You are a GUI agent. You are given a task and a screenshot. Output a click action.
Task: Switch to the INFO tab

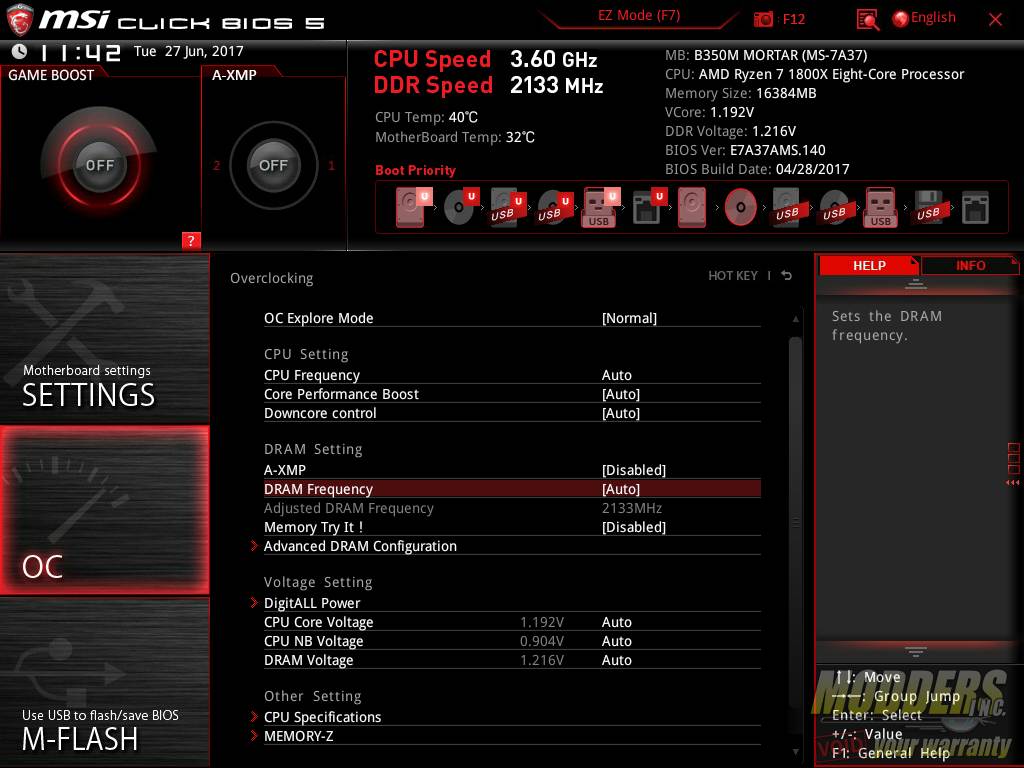tap(970, 265)
